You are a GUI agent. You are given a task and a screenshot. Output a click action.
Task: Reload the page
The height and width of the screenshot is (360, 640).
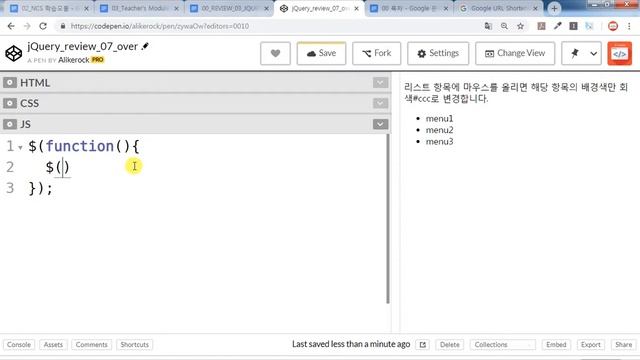(43, 26)
